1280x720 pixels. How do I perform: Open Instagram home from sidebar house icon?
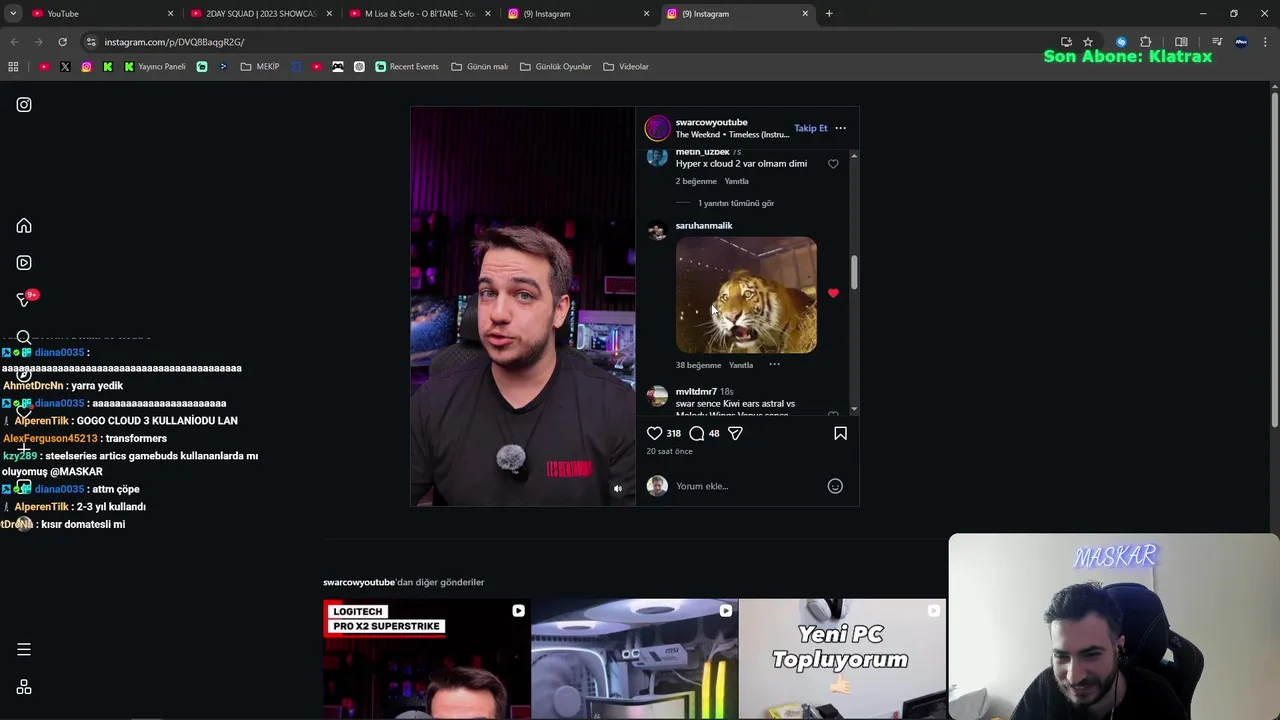click(24, 226)
